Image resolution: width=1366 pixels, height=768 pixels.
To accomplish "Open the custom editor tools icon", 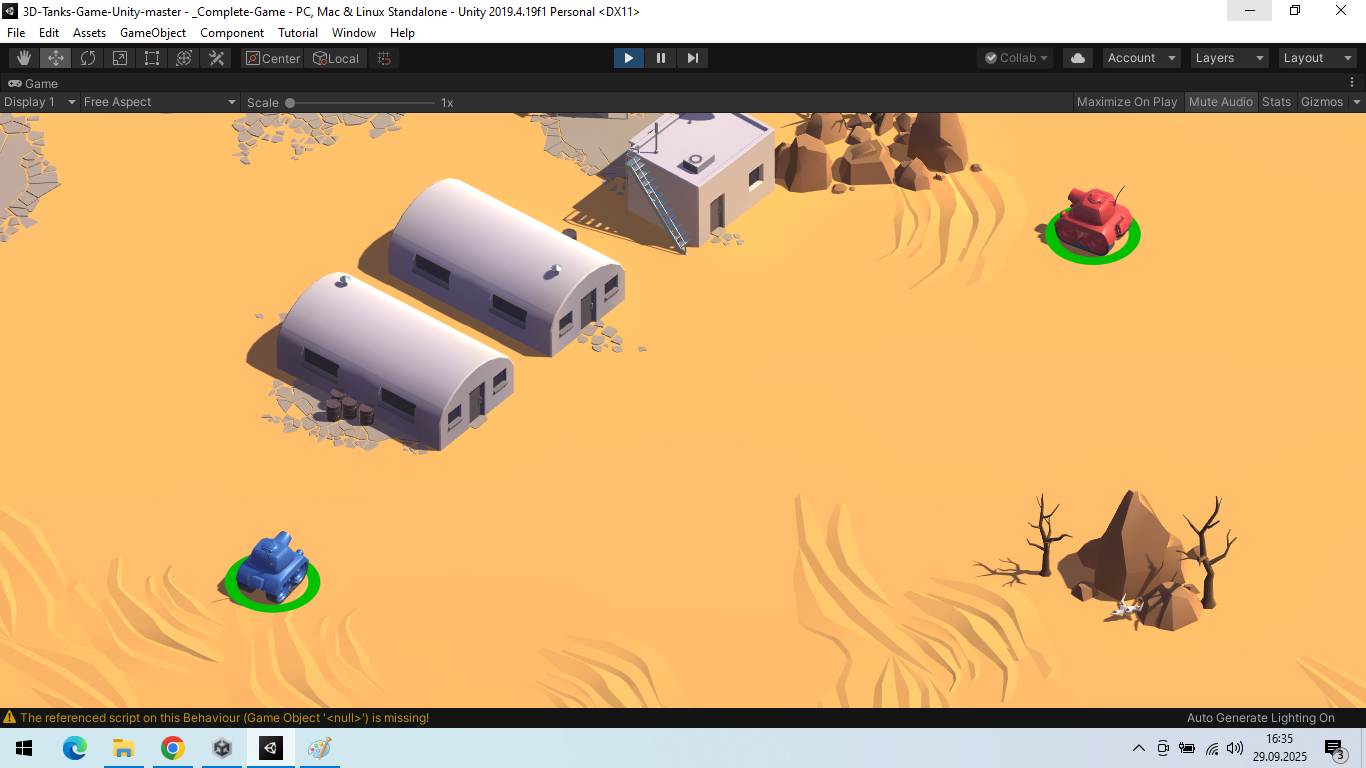I will coord(216,58).
